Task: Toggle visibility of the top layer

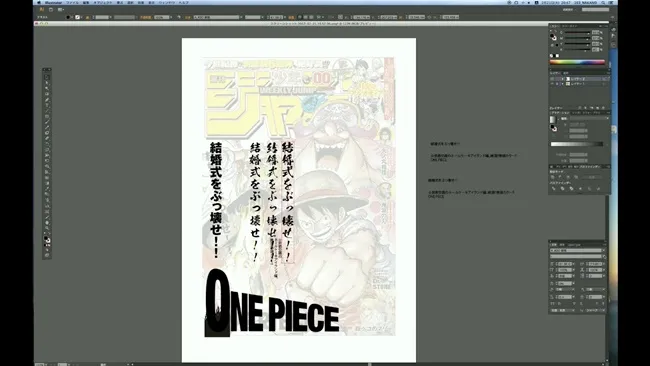Action: 552,79
